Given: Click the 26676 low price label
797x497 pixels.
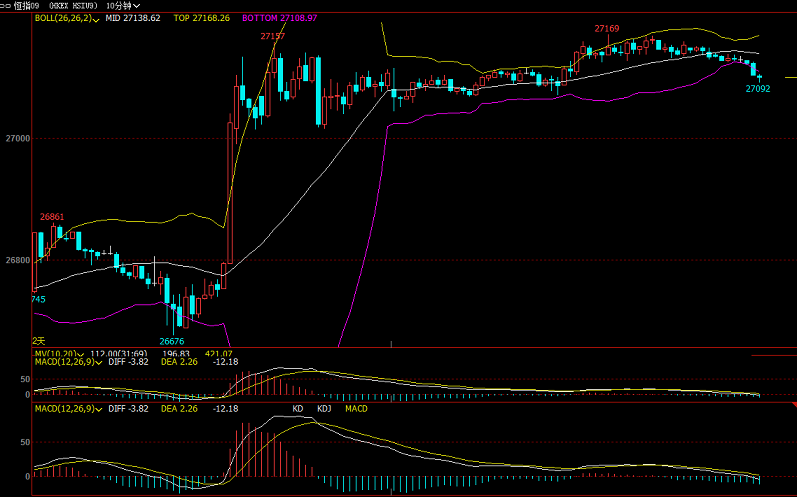Looking at the screenshot, I should [172, 341].
